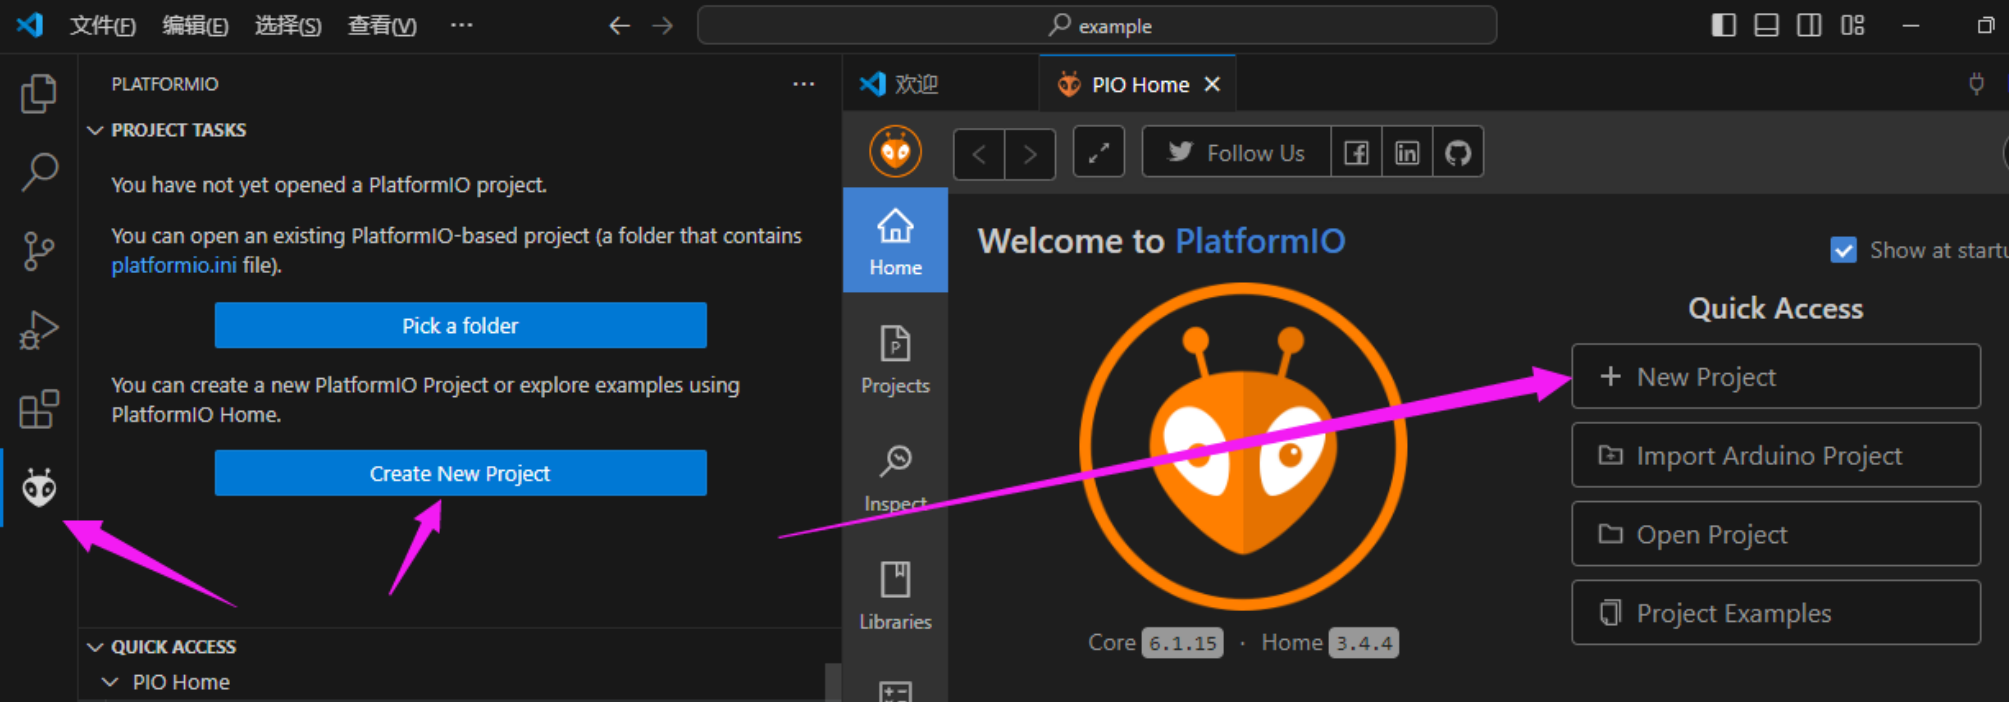Open the 选择(S) menu
Viewport: 2009px width, 702px height.
pos(288,25)
